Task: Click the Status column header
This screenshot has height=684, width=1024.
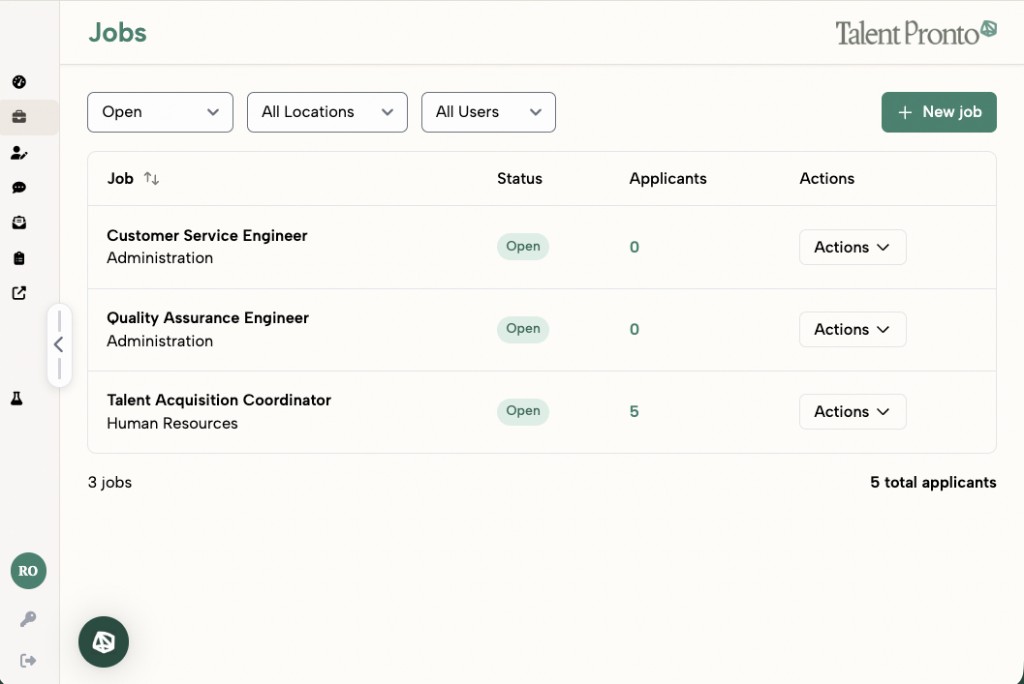Action: coord(520,178)
